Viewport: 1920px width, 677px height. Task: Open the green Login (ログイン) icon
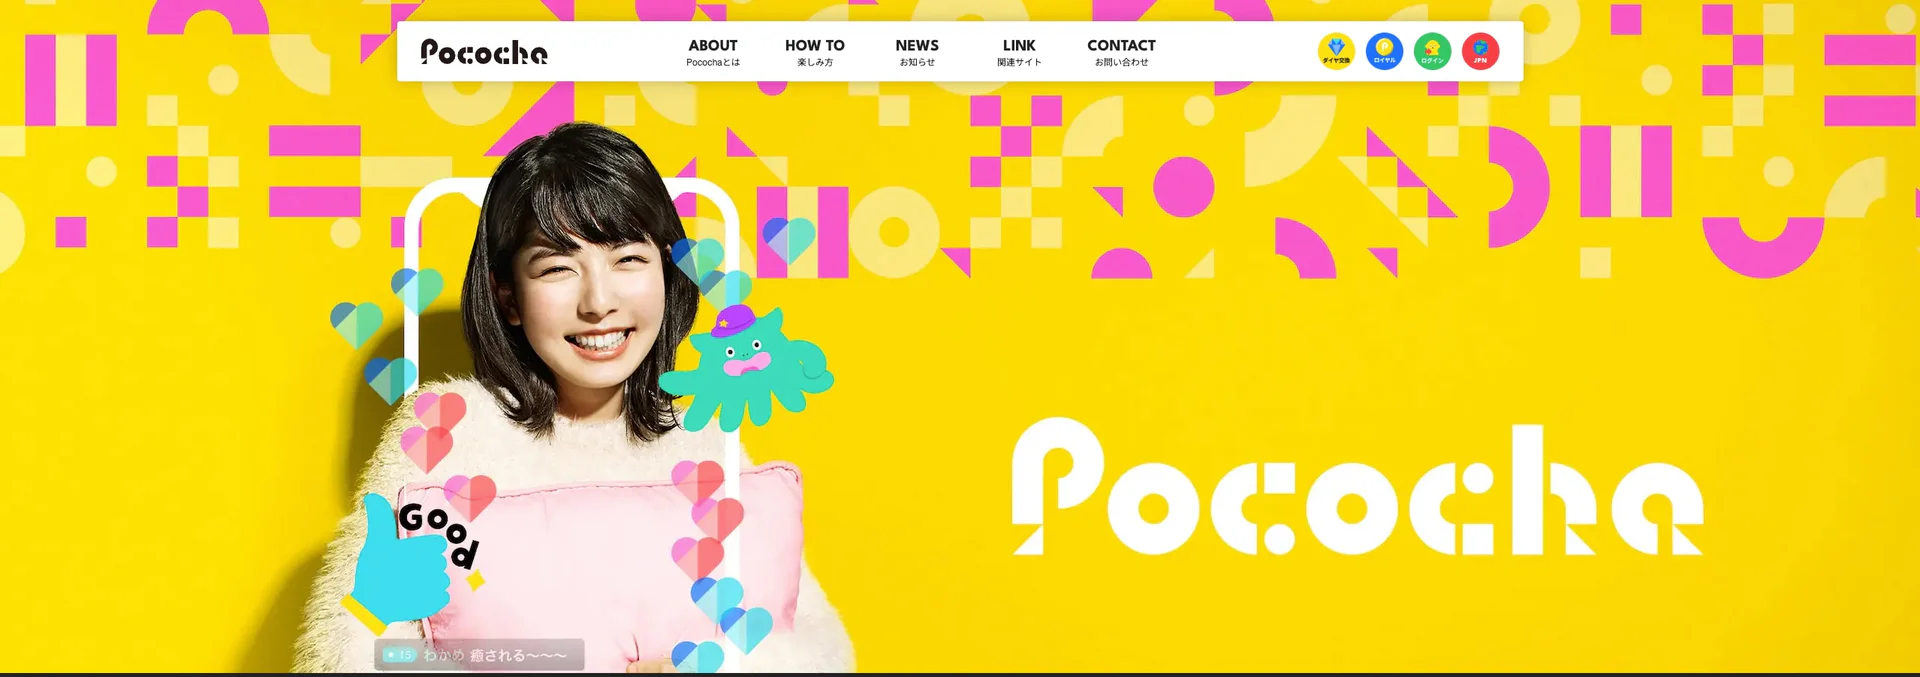pos(1432,51)
